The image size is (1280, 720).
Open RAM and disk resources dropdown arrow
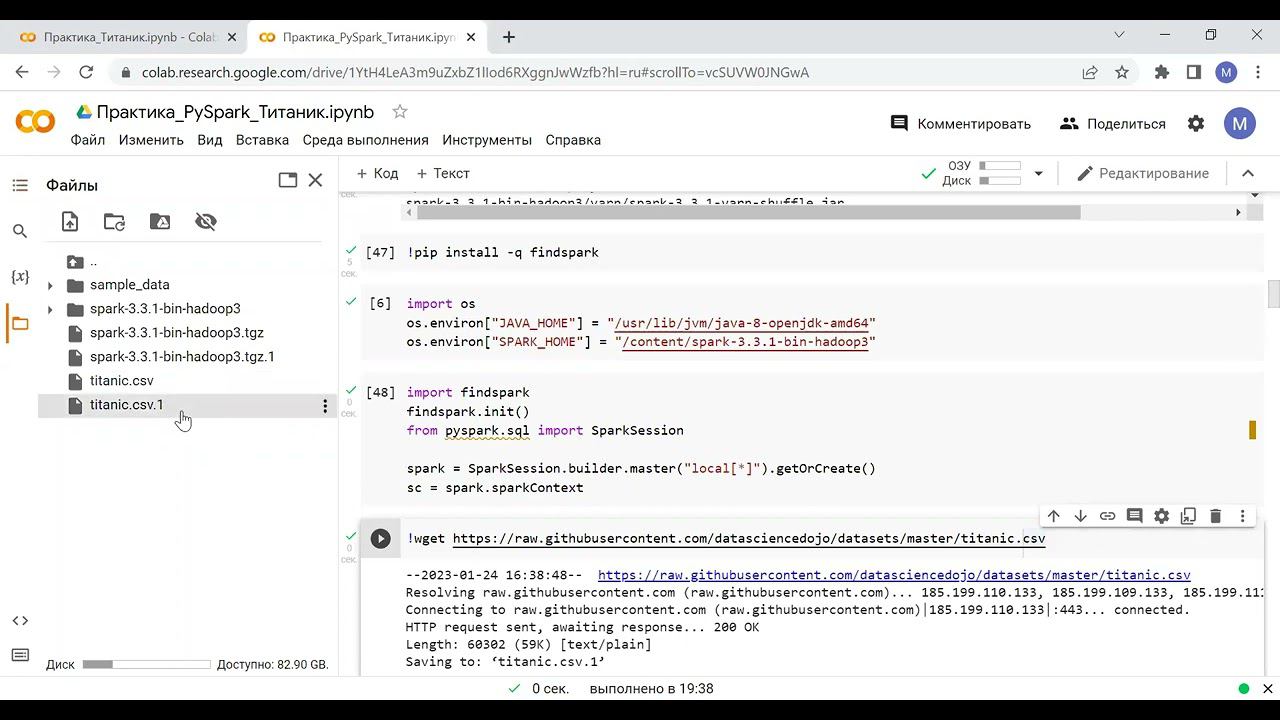(1038, 174)
